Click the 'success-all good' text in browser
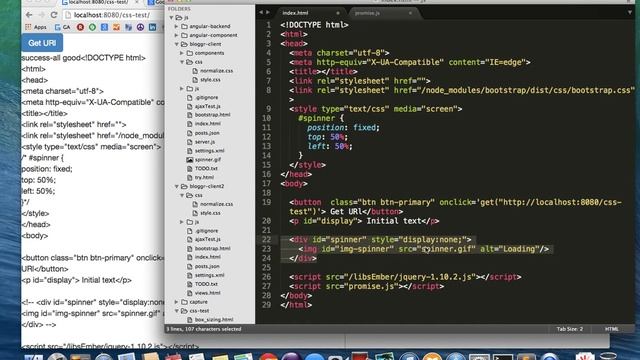640x360 pixels. (52, 58)
